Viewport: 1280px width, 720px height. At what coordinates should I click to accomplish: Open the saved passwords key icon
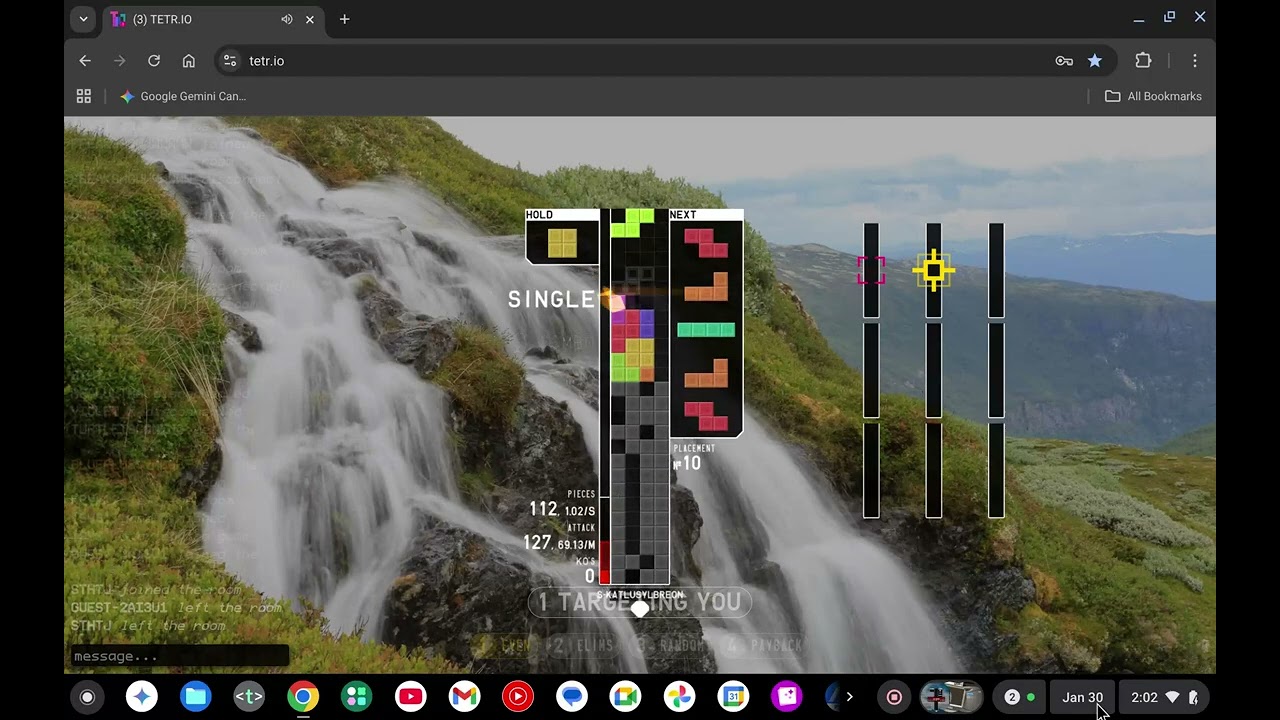click(x=1064, y=61)
